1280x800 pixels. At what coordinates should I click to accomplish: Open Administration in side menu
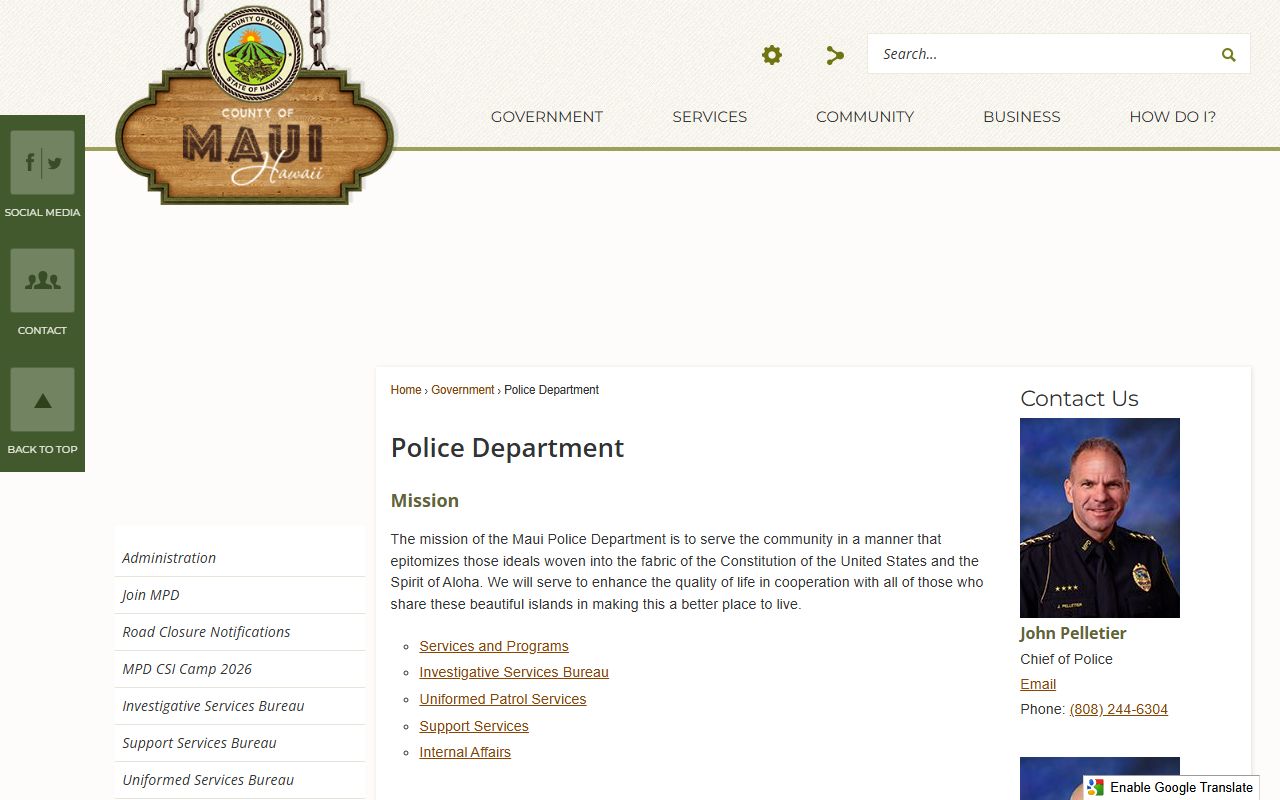240,558
